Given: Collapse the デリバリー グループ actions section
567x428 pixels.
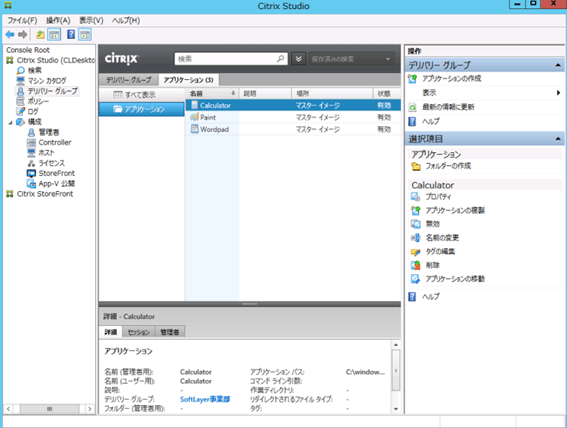Looking at the screenshot, I should [558, 65].
